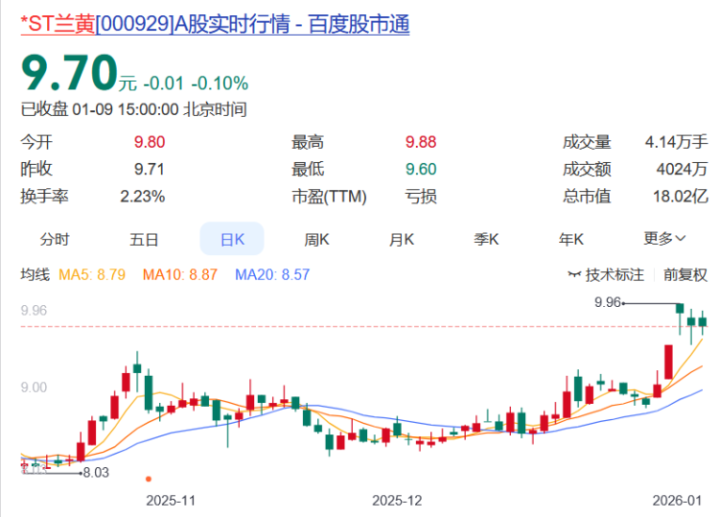Open the 前复权 adjustment selector
The height and width of the screenshot is (517, 719).
coord(685,275)
